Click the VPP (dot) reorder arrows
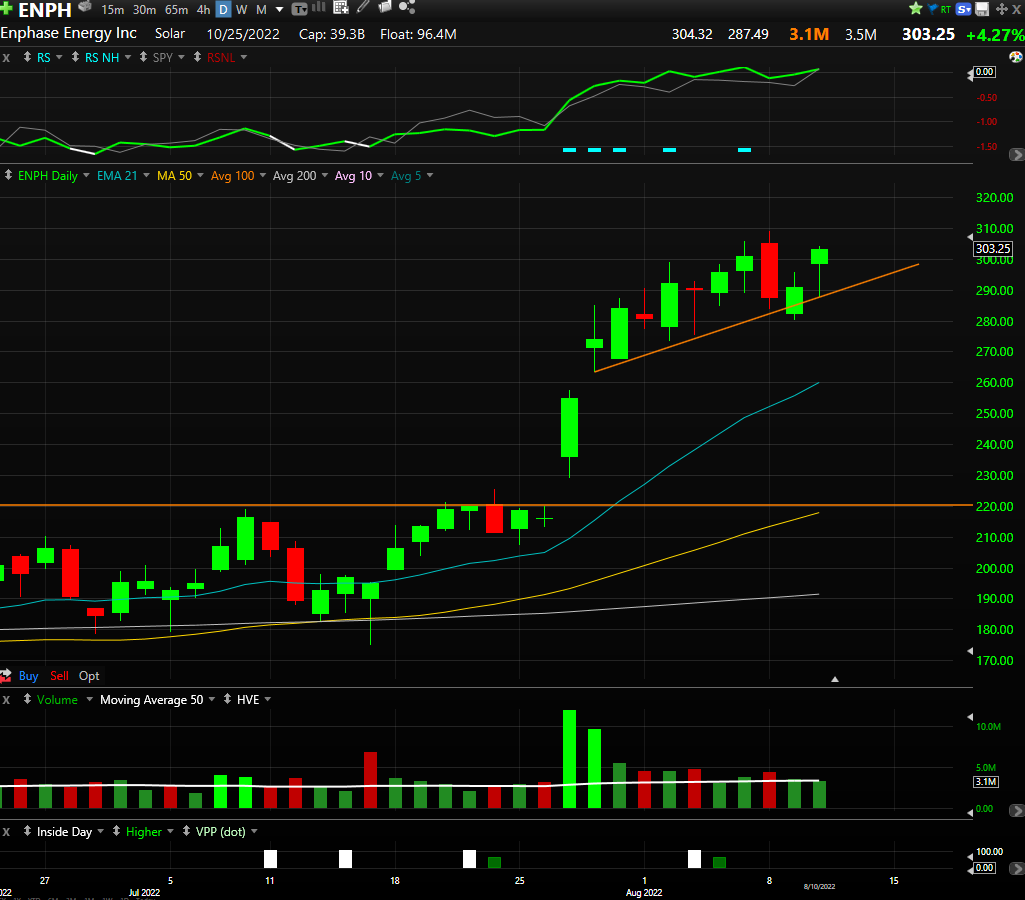 pyautogui.click(x=186, y=831)
